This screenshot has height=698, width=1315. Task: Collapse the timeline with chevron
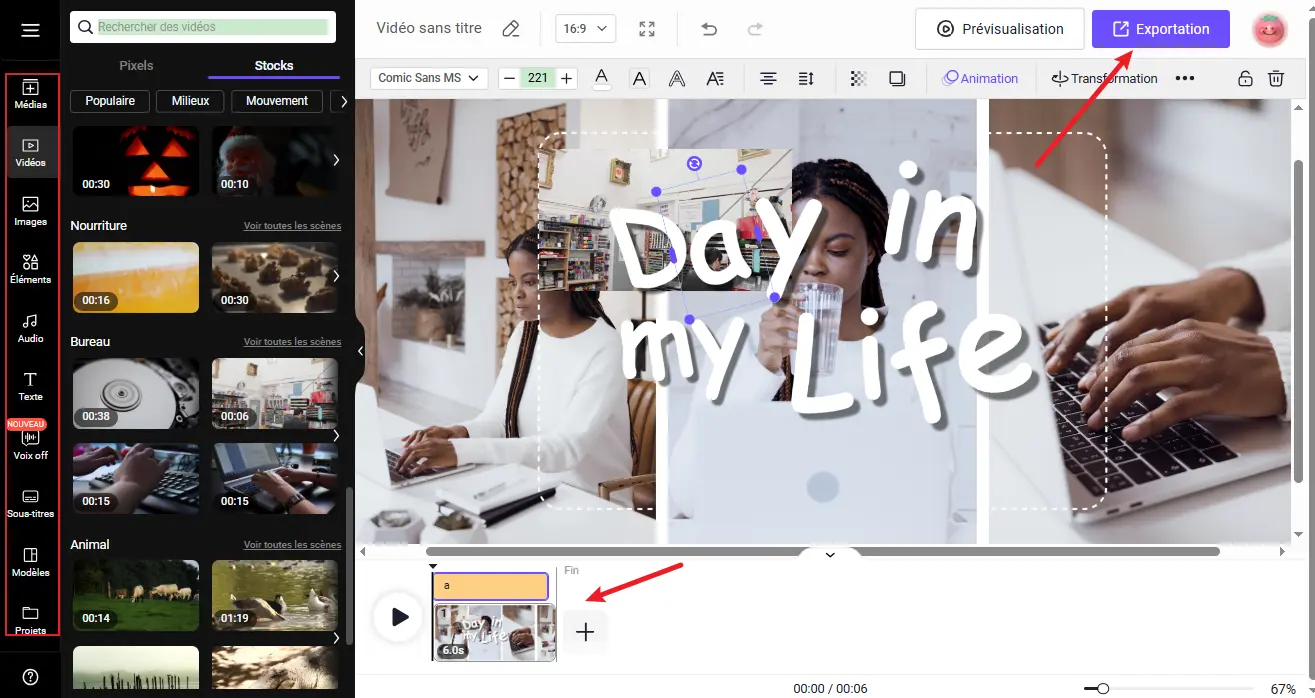coord(829,555)
